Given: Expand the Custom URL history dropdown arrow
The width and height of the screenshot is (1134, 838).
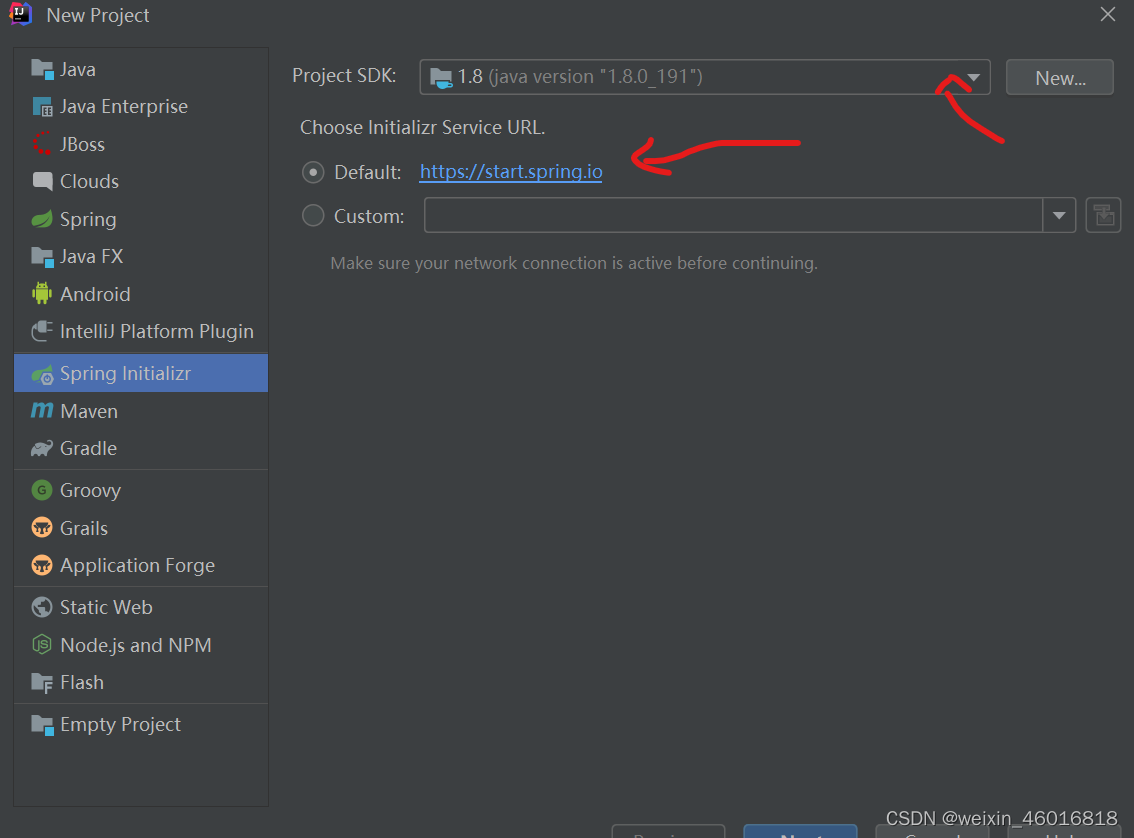Looking at the screenshot, I should coord(1059,215).
